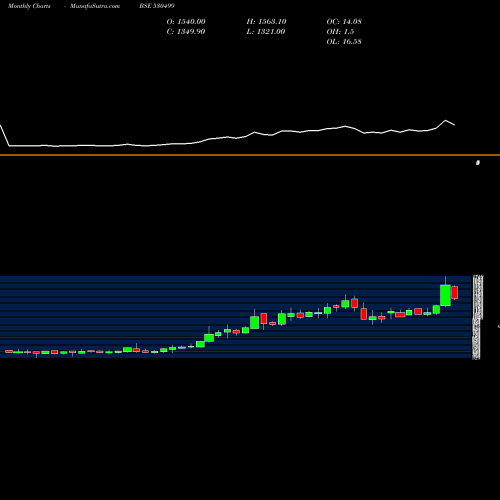
Task: Click the 'Monthly Charts' title text
Action: click(29, 6)
